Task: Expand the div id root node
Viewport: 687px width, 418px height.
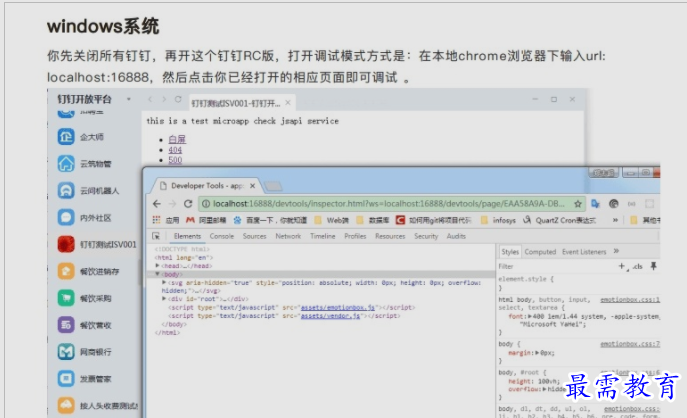Action: 164,299
